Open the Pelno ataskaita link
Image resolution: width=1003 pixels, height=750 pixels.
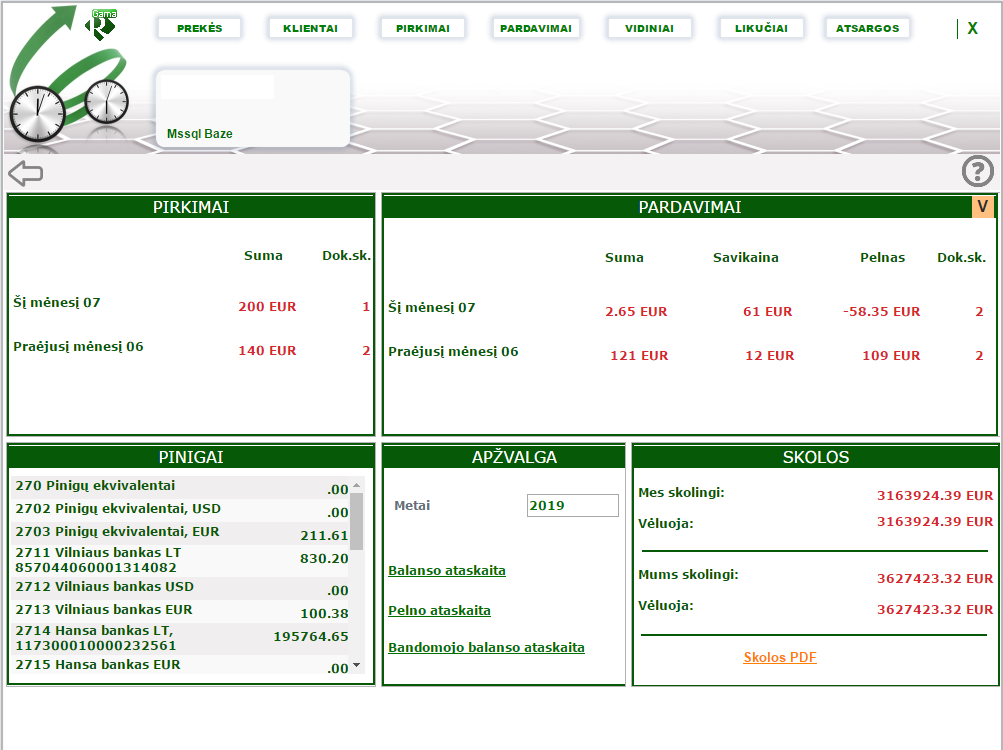coord(439,610)
